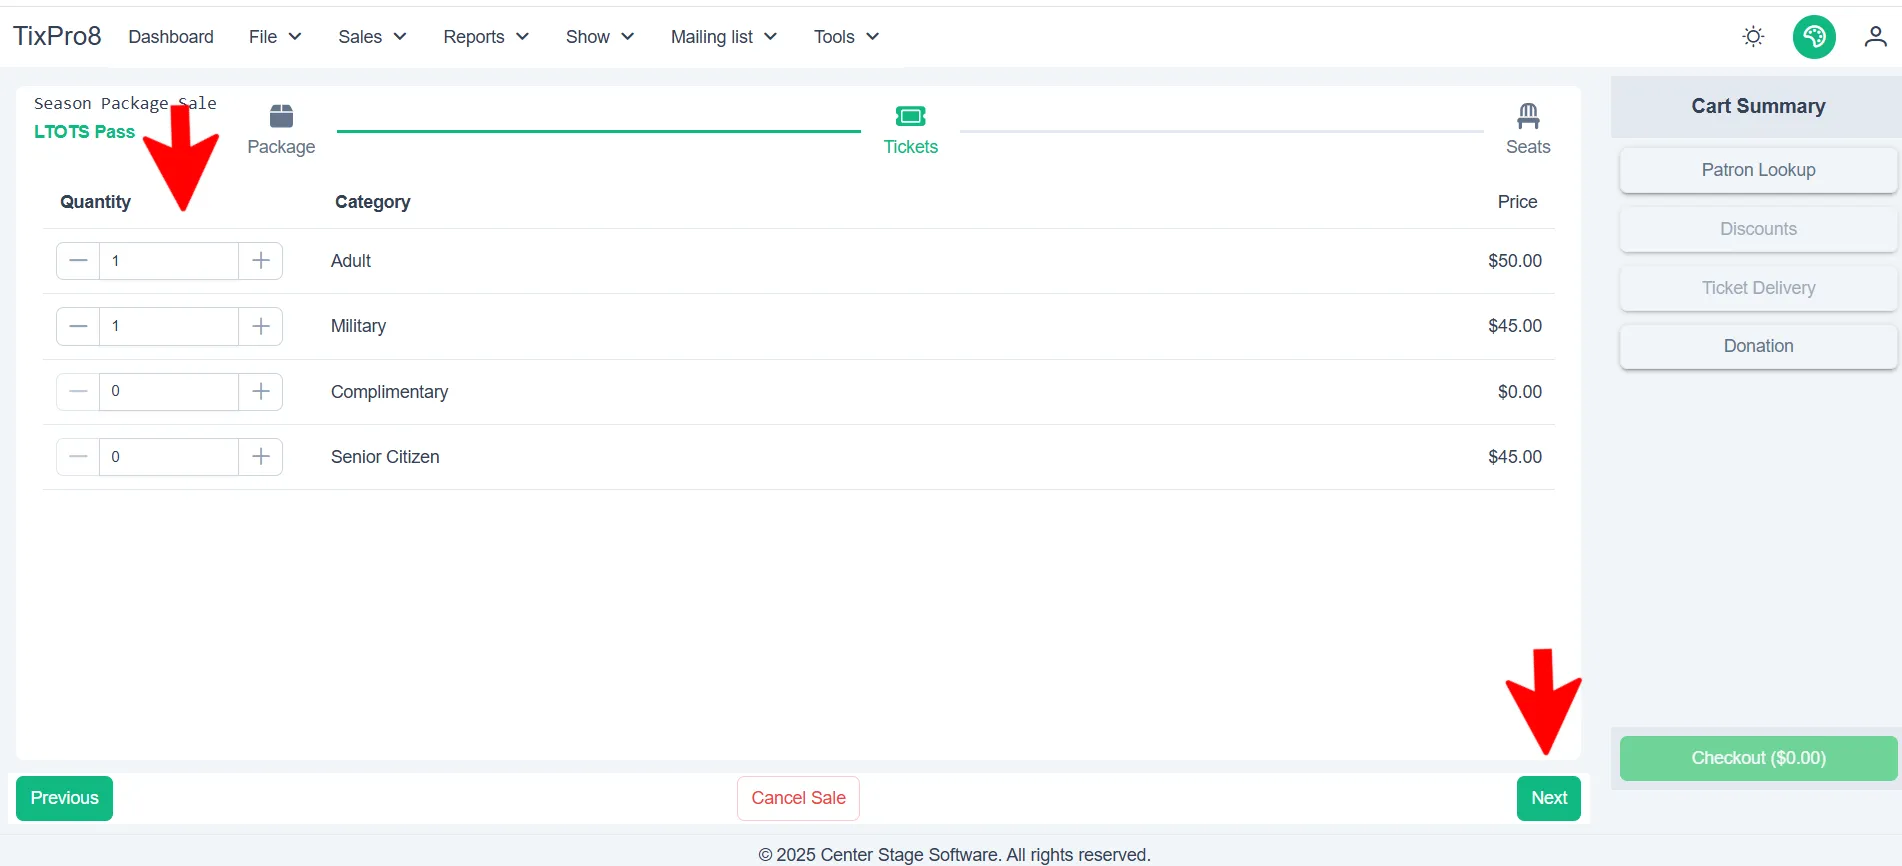Image resolution: width=1902 pixels, height=866 pixels.
Task: Click the Cart Summary heading
Action: point(1758,106)
